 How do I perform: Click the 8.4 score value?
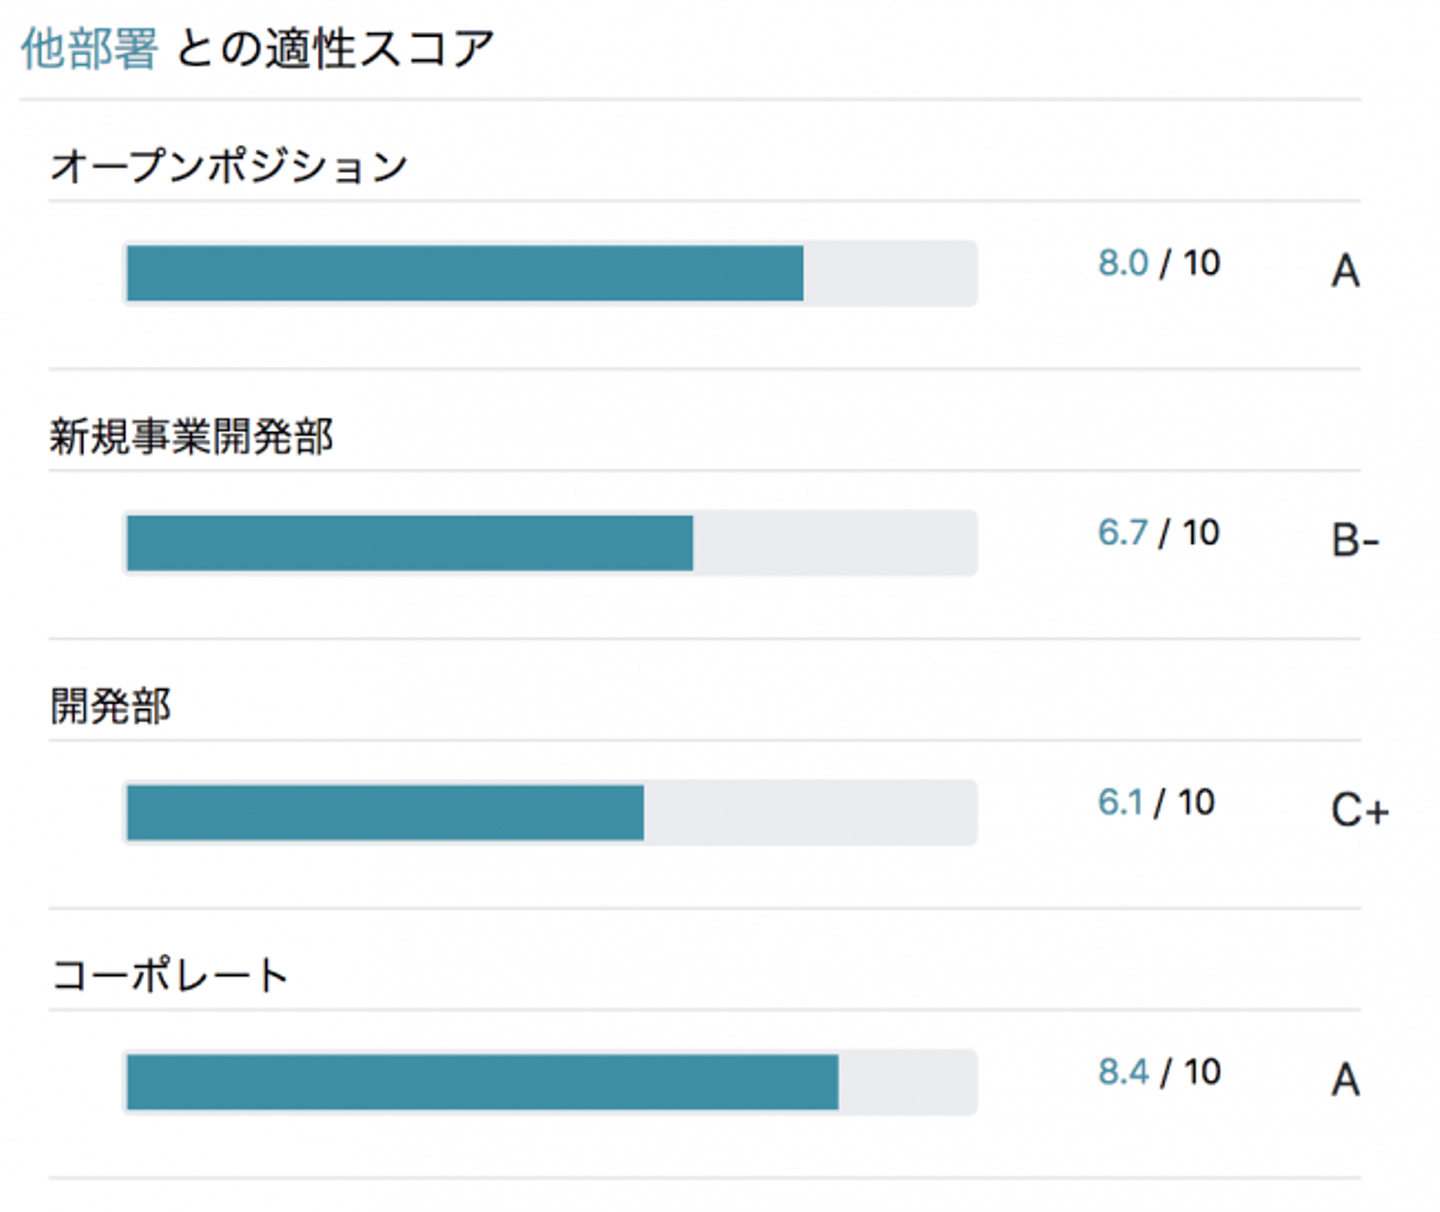click(1123, 1072)
